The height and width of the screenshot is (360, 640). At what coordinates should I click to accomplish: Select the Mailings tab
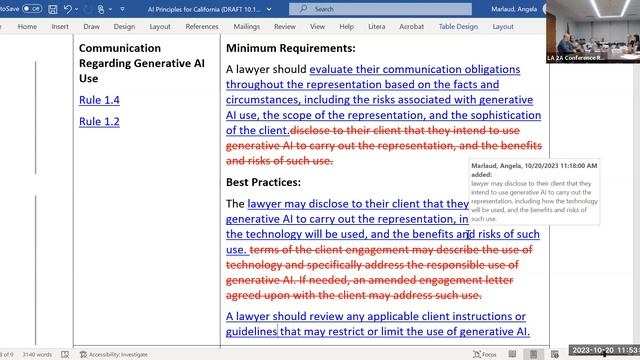[x=247, y=27]
